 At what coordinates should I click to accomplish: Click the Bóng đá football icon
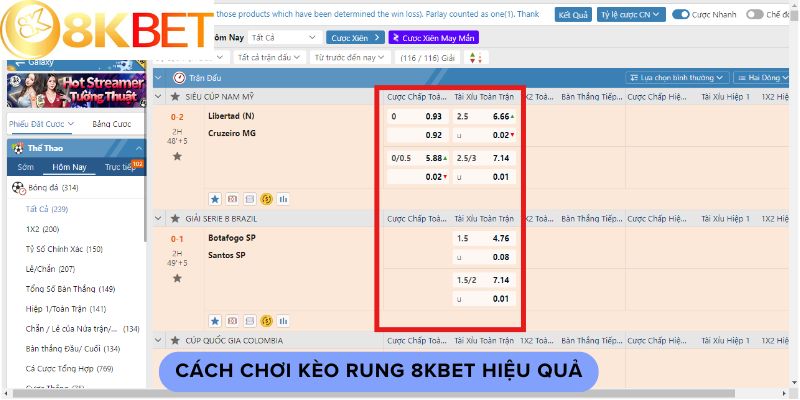(x=19, y=188)
